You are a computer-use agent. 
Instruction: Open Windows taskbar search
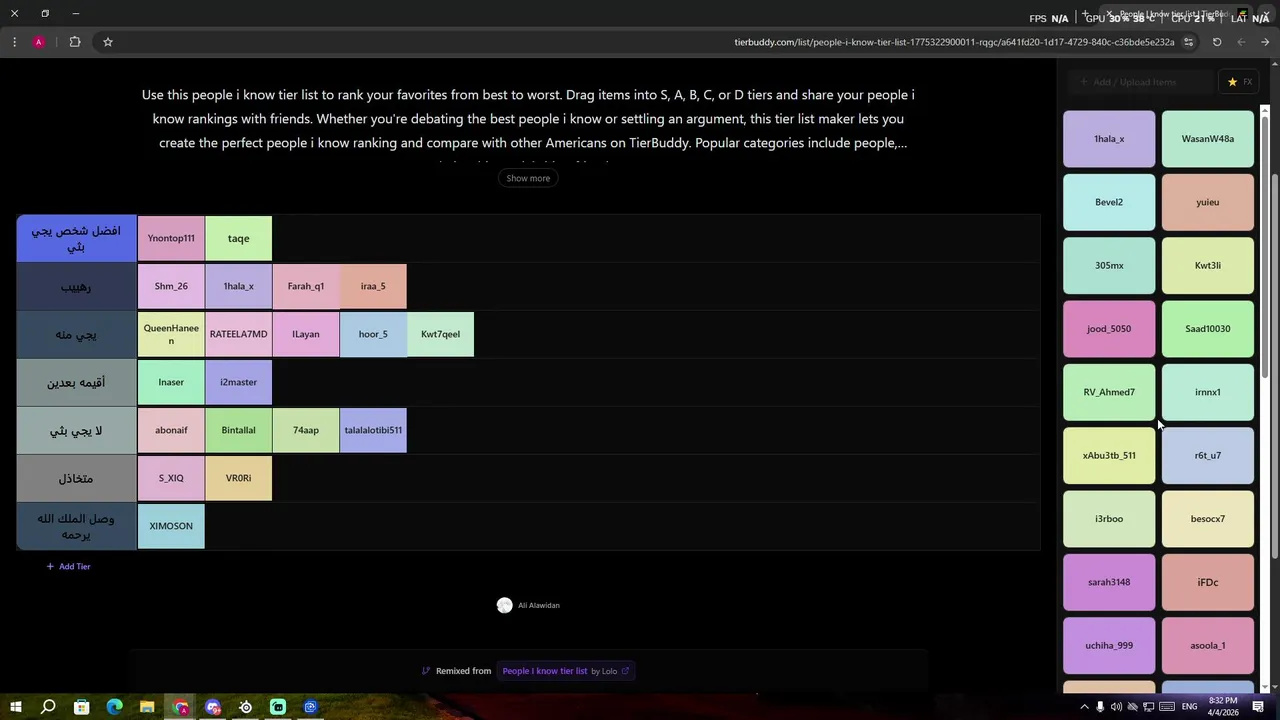coord(48,707)
